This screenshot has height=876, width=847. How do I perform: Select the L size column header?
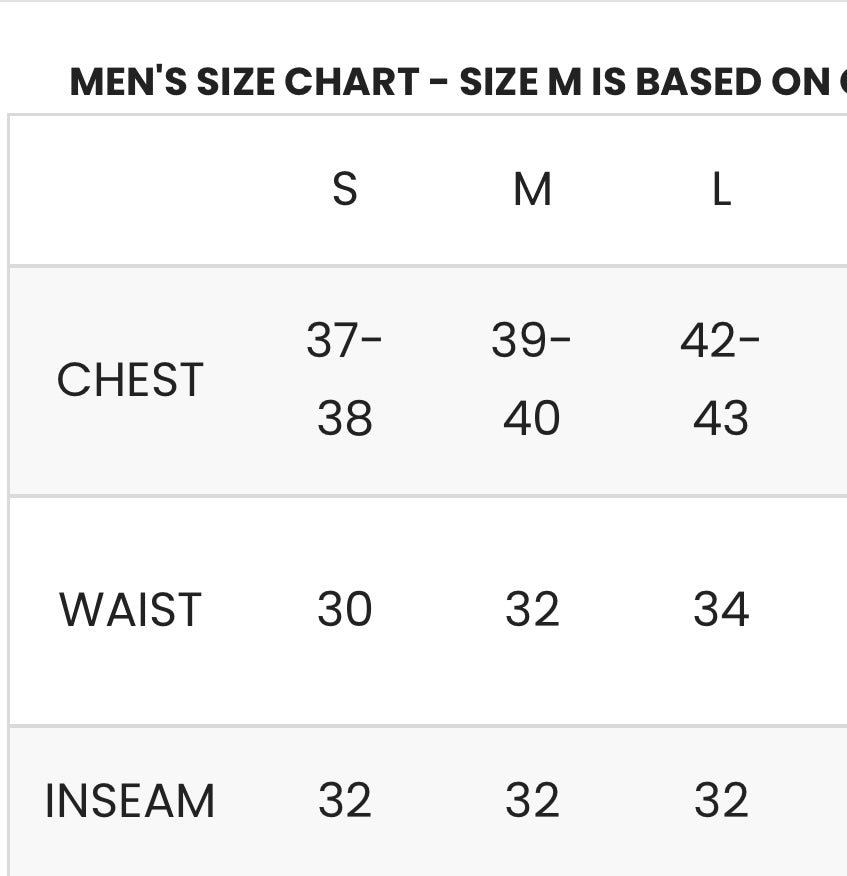[721, 189]
